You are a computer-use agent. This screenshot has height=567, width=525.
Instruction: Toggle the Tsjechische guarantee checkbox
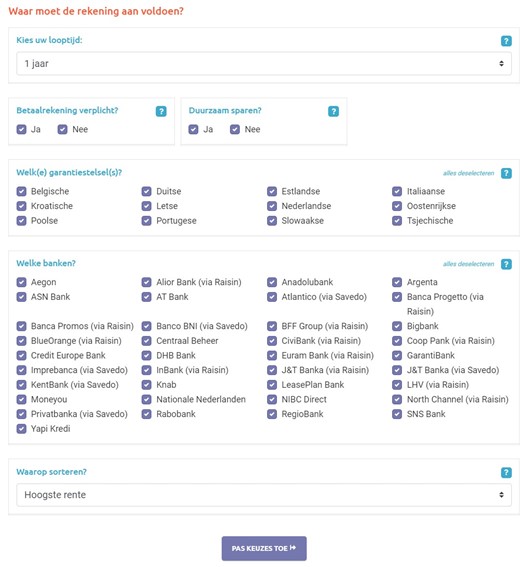pos(397,221)
